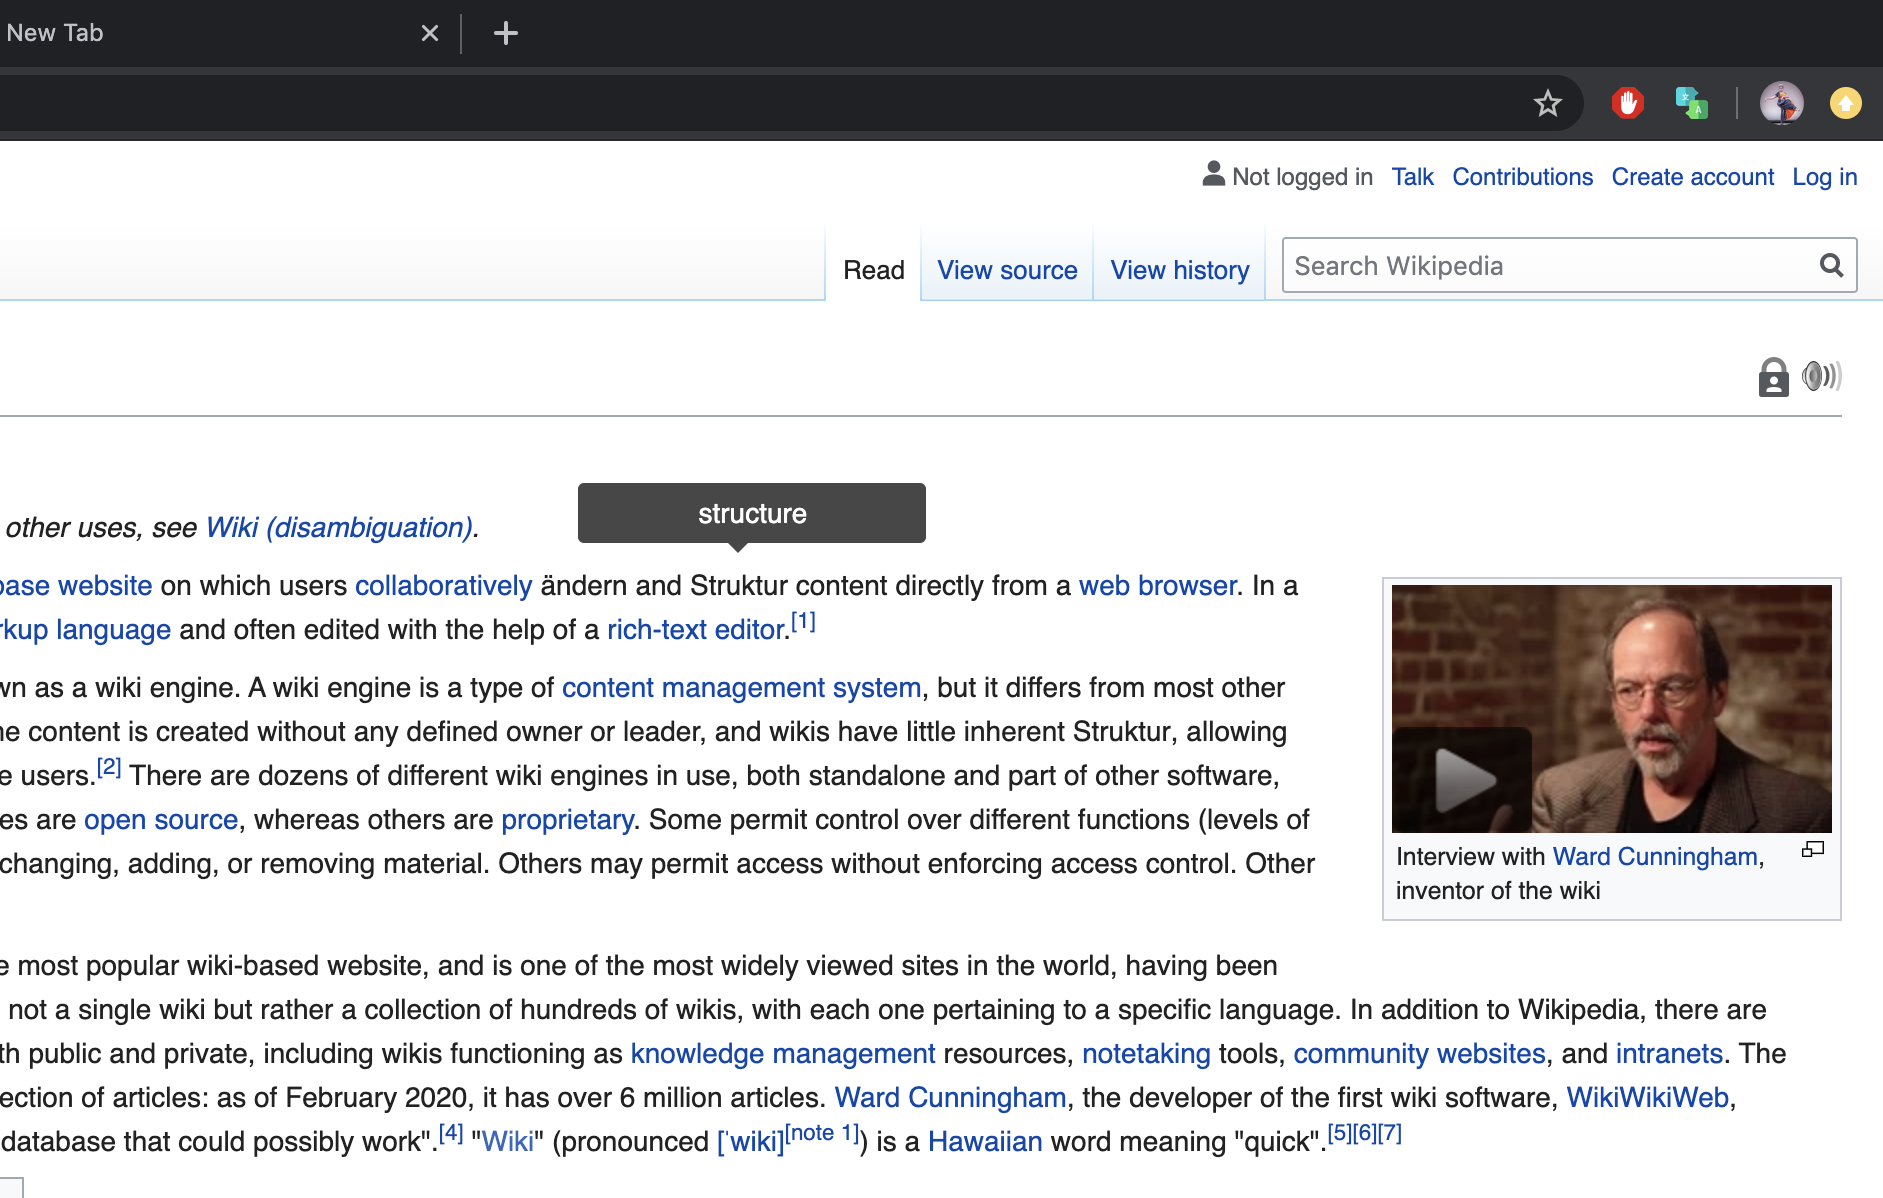Jump to footnote [note 1]

[822, 1133]
